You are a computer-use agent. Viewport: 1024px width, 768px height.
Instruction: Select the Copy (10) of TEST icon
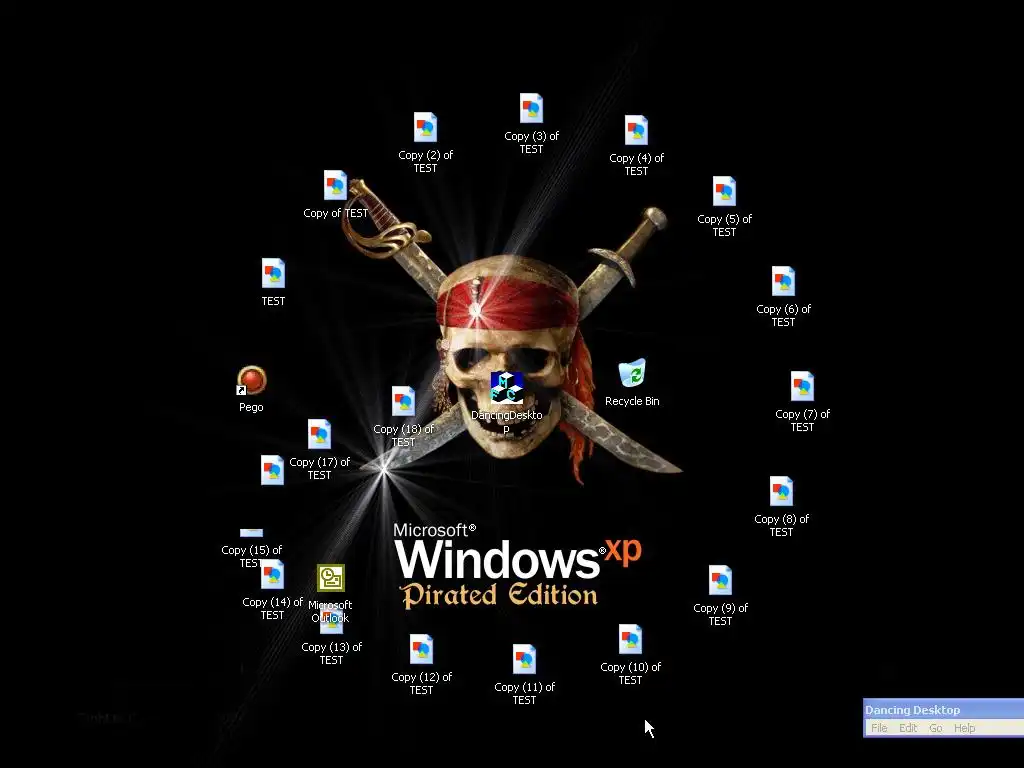pyautogui.click(x=630, y=639)
